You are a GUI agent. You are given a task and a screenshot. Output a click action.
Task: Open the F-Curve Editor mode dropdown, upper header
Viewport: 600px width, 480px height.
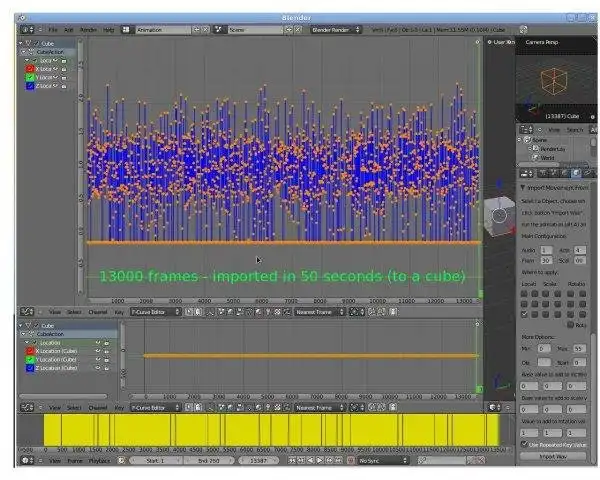tap(155, 312)
